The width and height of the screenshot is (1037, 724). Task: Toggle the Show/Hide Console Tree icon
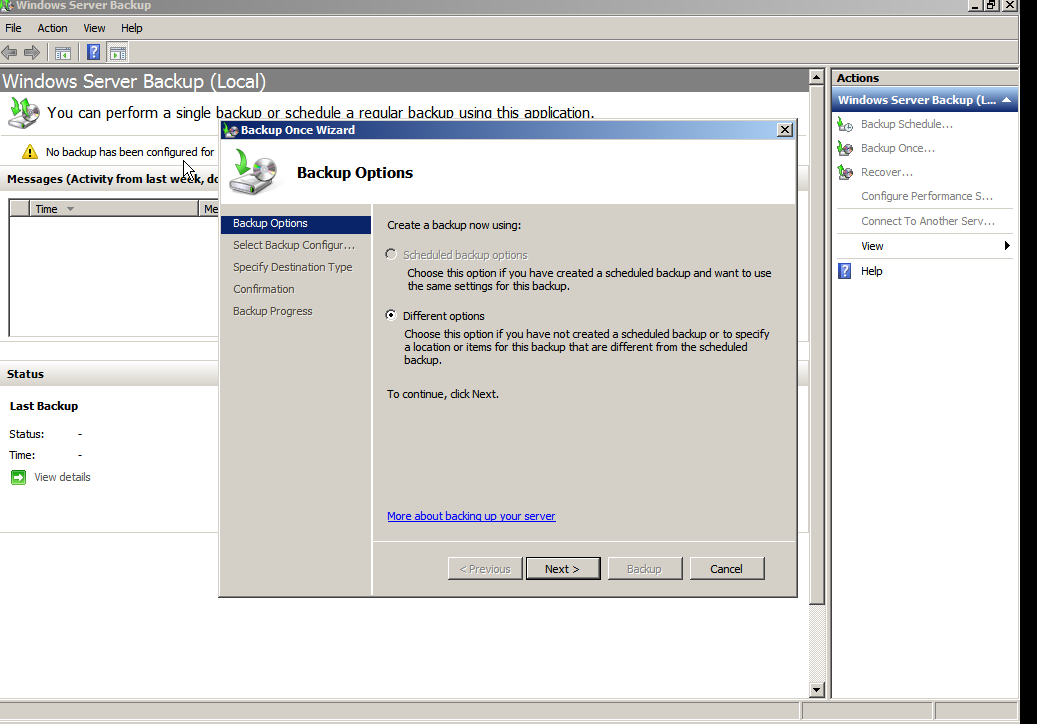tap(63, 53)
